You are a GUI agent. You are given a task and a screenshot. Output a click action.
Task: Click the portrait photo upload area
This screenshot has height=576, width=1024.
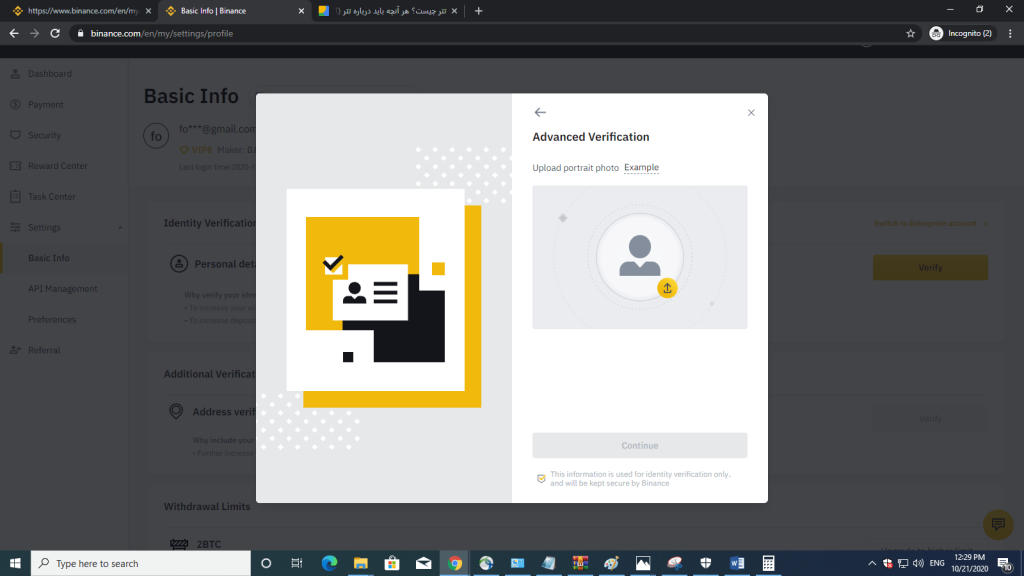(x=639, y=257)
